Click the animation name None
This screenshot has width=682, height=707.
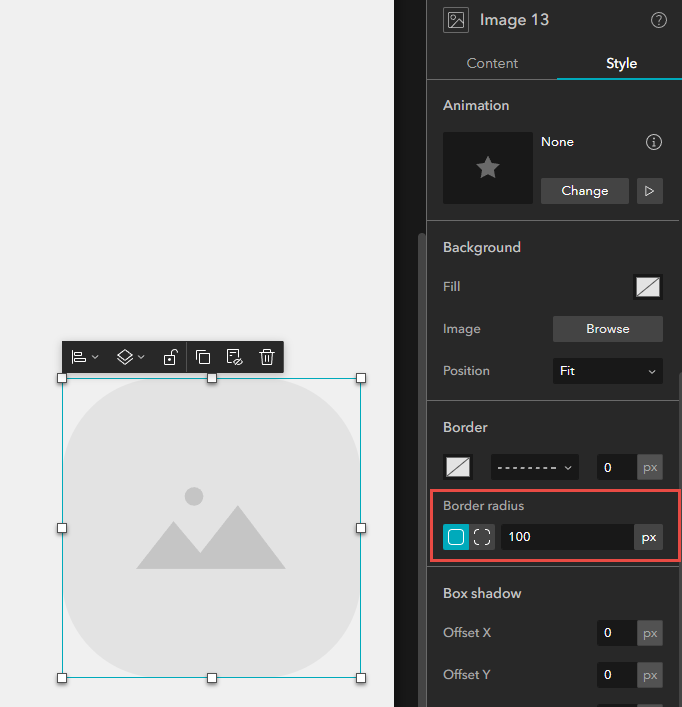[x=557, y=142]
